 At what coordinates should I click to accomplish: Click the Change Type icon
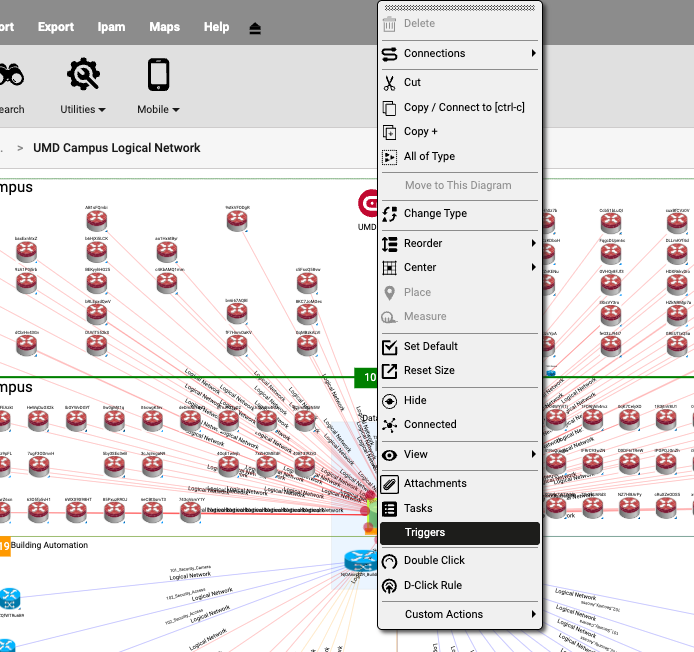point(389,214)
